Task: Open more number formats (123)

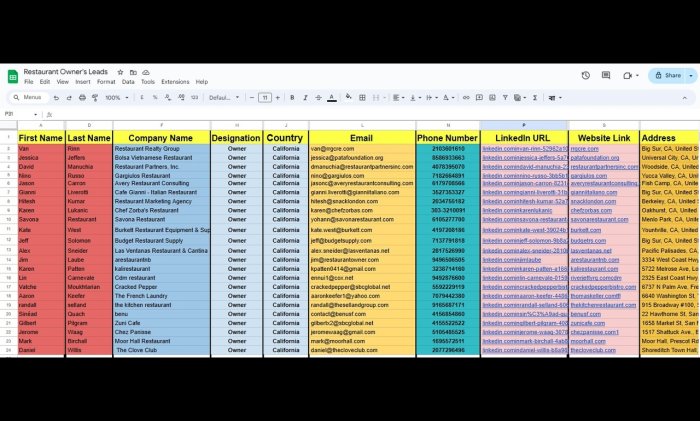Action: (195, 97)
